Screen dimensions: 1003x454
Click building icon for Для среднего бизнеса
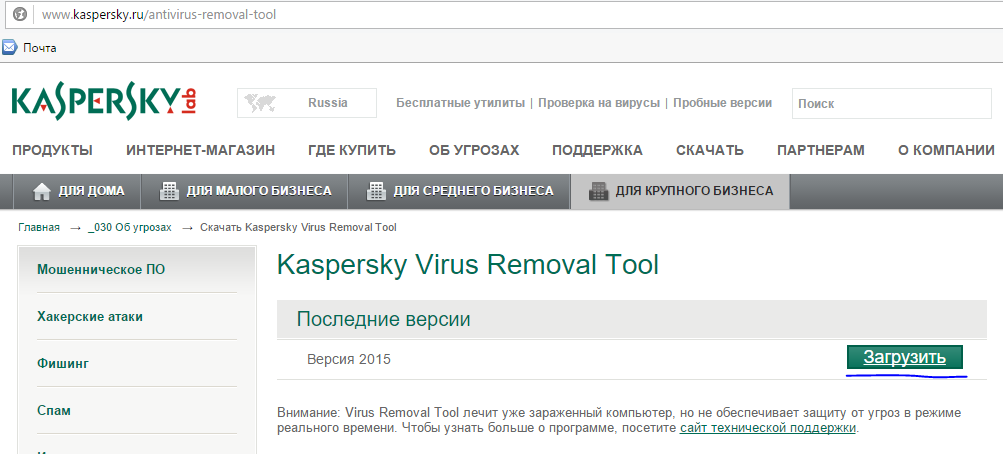(x=376, y=191)
